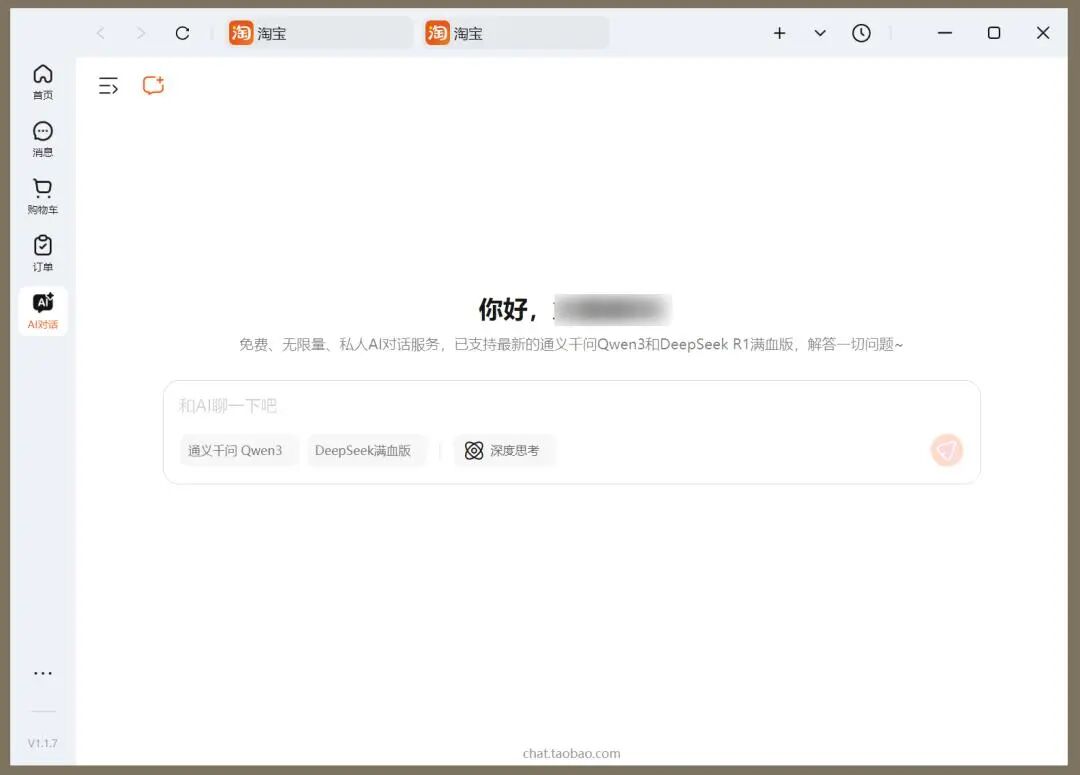Enable the 通义千问 Qwen3 model
The image size is (1080, 775).
(238, 450)
